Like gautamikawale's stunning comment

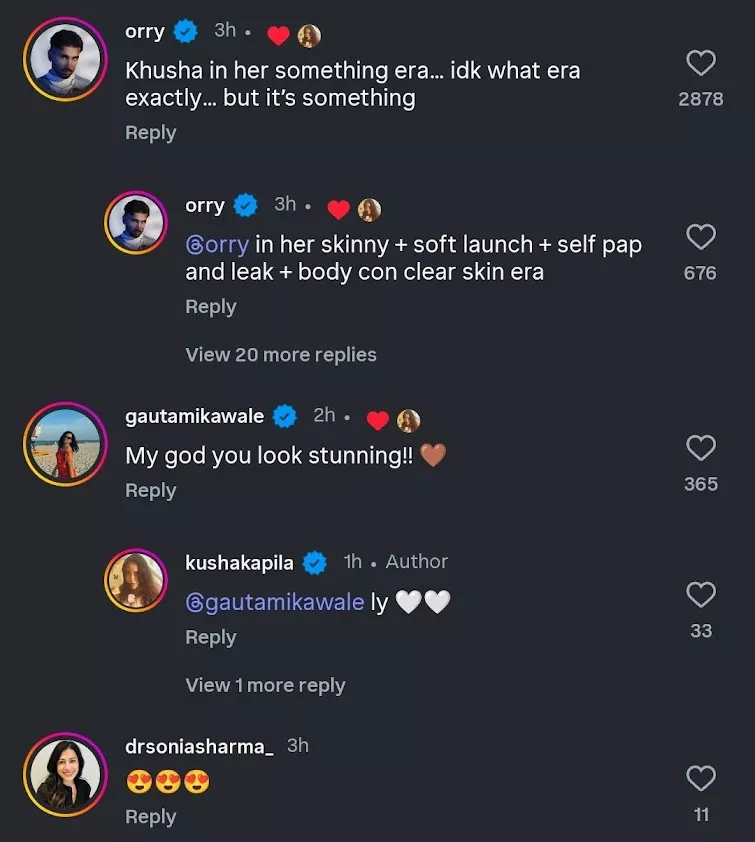pyautogui.click(x=701, y=447)
